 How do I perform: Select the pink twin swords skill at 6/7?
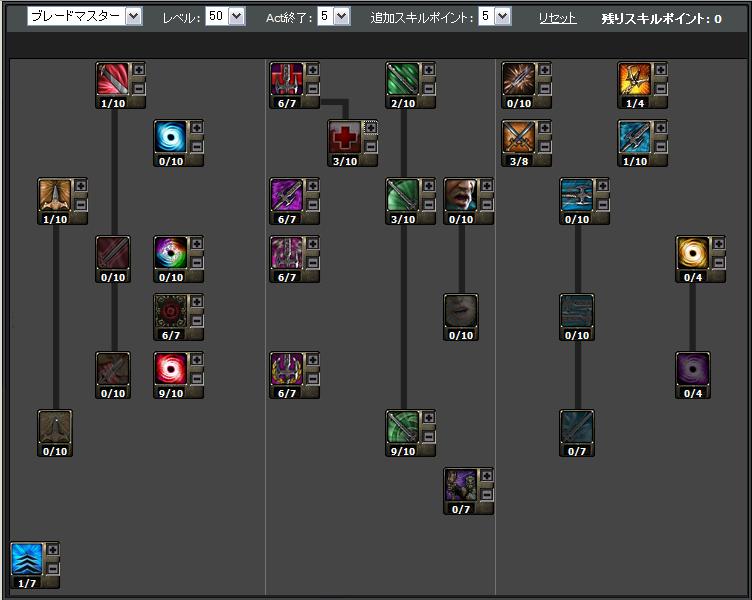[287, 253]
